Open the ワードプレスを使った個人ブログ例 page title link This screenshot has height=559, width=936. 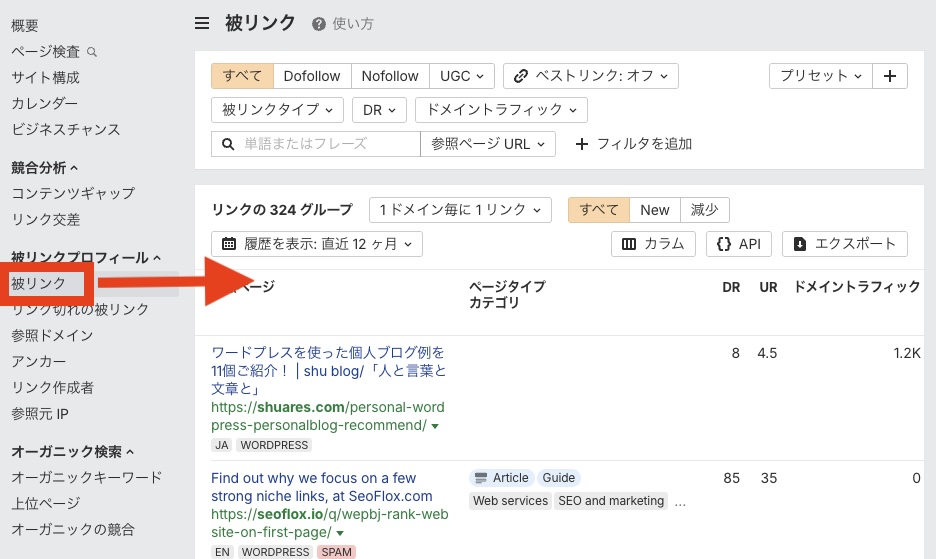point(329,371)
